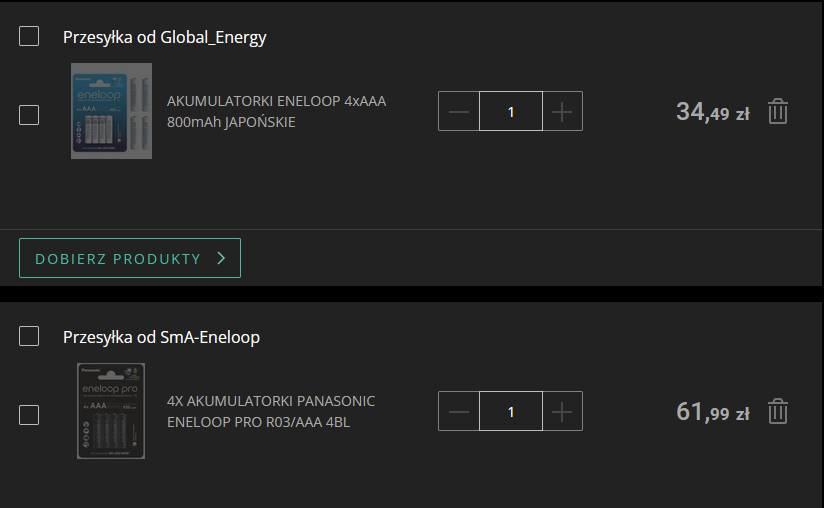The image size is (824, 508).
Task: Open the 4X Akumulatorki Panasonic Eneloop Pro link
Action: (270, 411)
